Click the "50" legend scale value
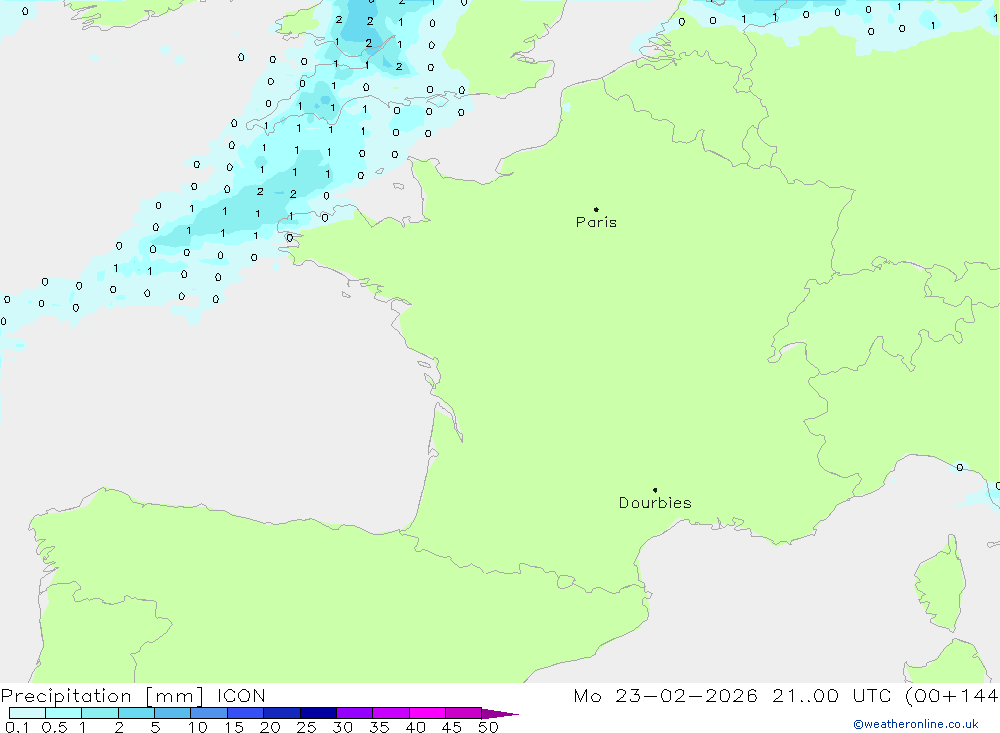The height and width of the screenshot is (733, 1000). (x=489, y=727)
